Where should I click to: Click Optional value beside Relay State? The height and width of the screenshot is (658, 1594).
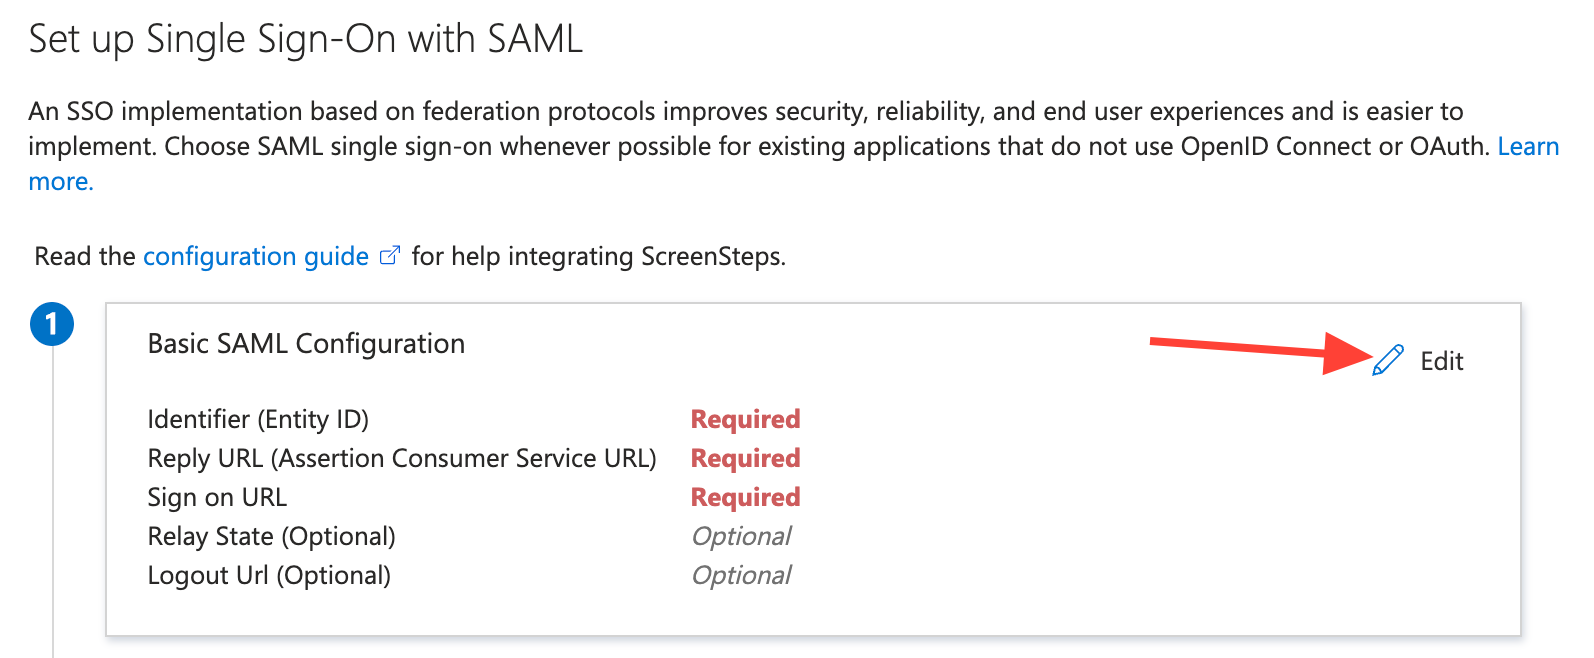(x=741, y=536)
